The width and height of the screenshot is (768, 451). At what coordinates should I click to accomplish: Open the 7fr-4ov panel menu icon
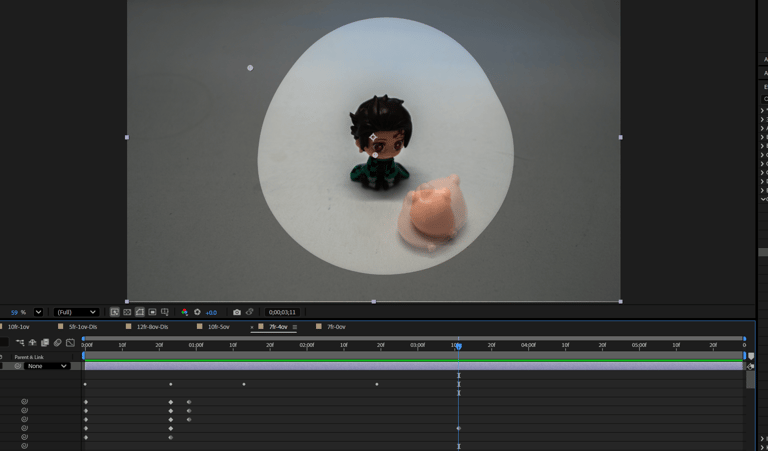tap(295, 327)
